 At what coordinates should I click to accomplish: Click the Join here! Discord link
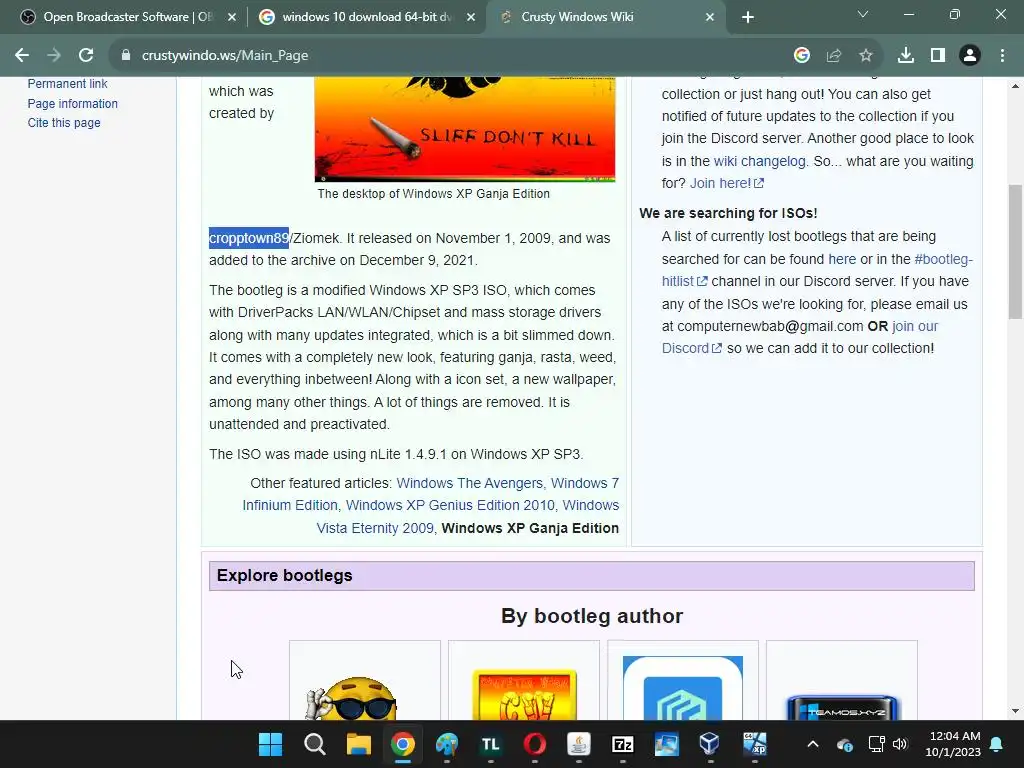[727, 184]
